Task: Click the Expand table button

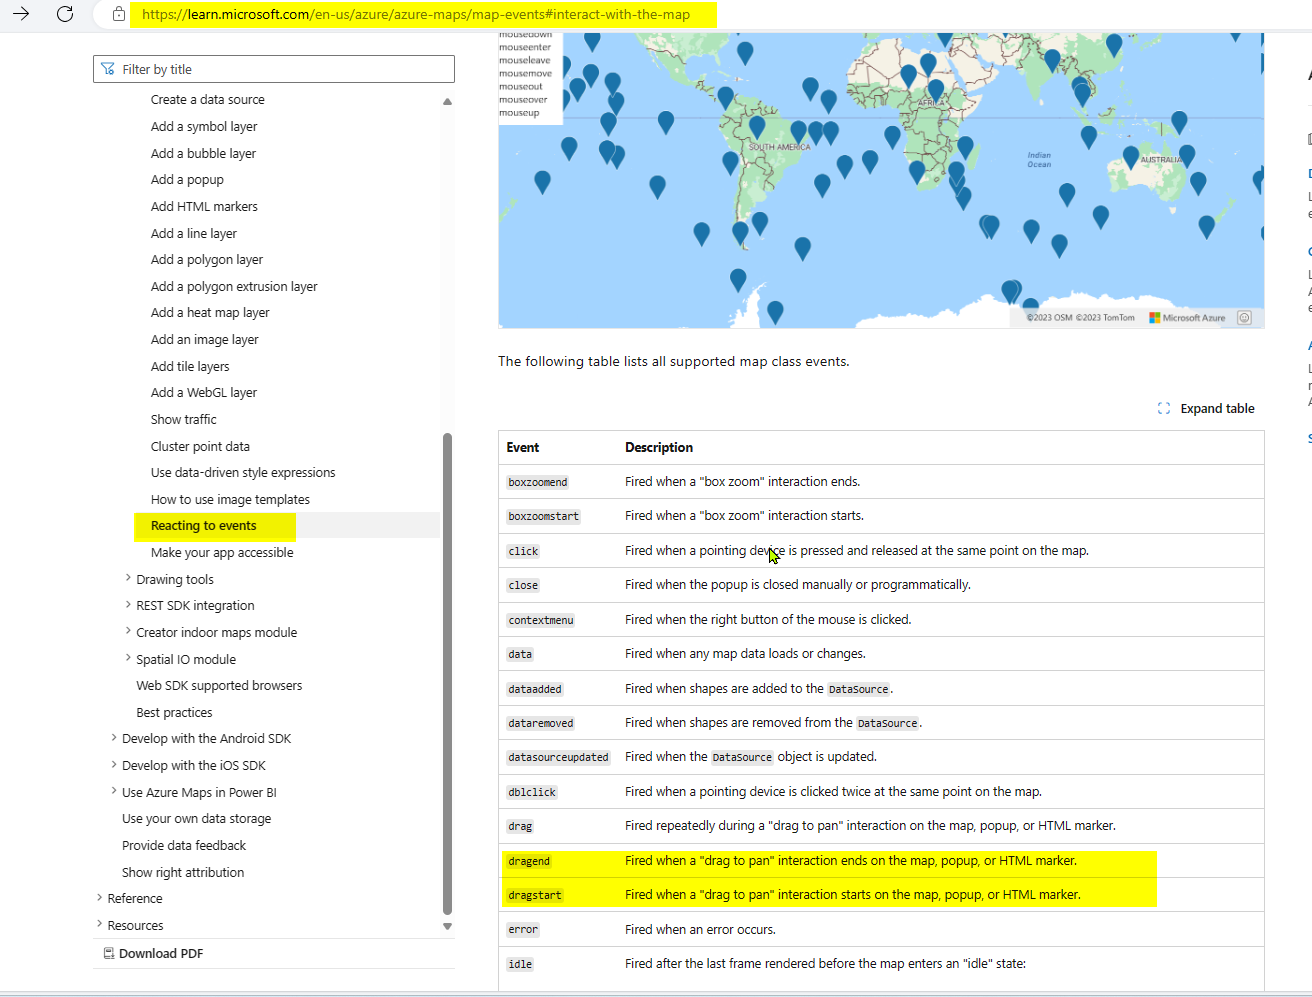Action: click(1207, 408)
